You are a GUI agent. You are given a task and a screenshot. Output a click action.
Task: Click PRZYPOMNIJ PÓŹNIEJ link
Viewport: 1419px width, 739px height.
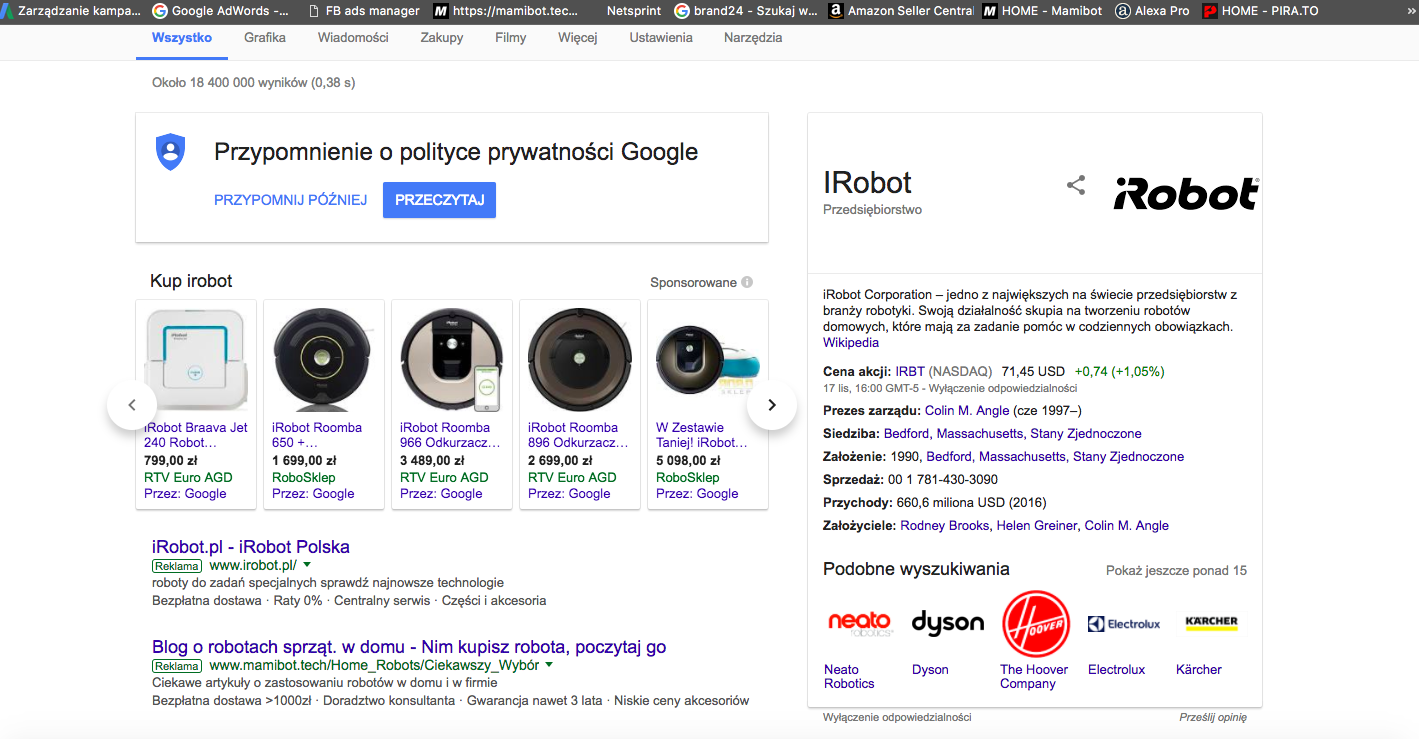click(291, 200)
